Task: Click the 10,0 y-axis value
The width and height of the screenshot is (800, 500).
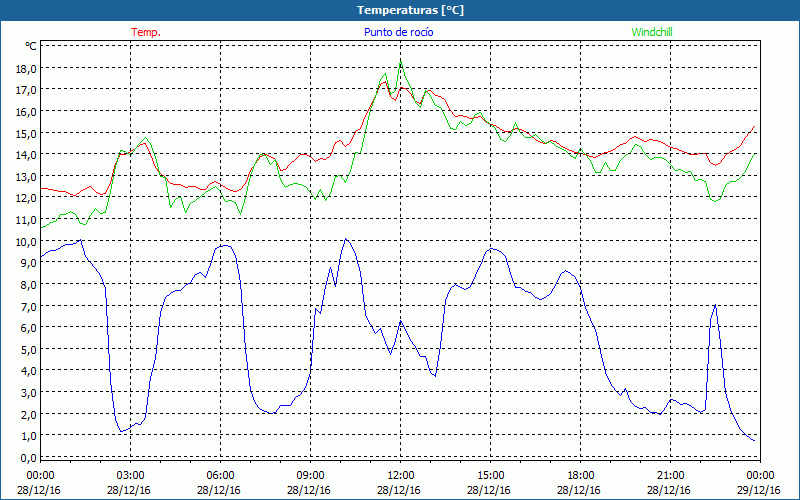Action: (28, 242)
